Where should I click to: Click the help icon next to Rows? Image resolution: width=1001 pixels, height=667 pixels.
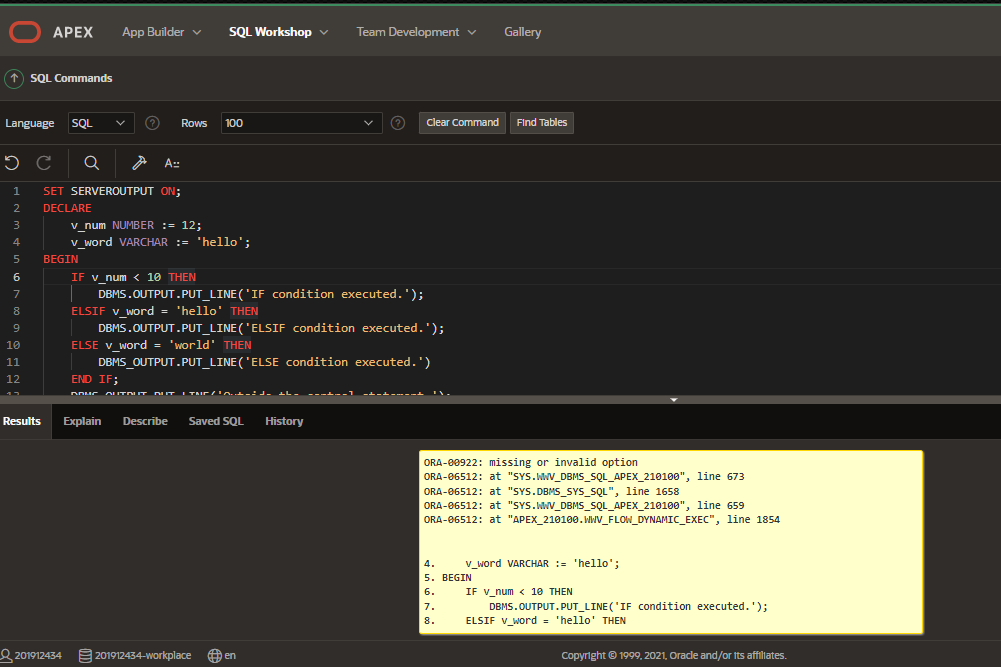pos(398,123)
